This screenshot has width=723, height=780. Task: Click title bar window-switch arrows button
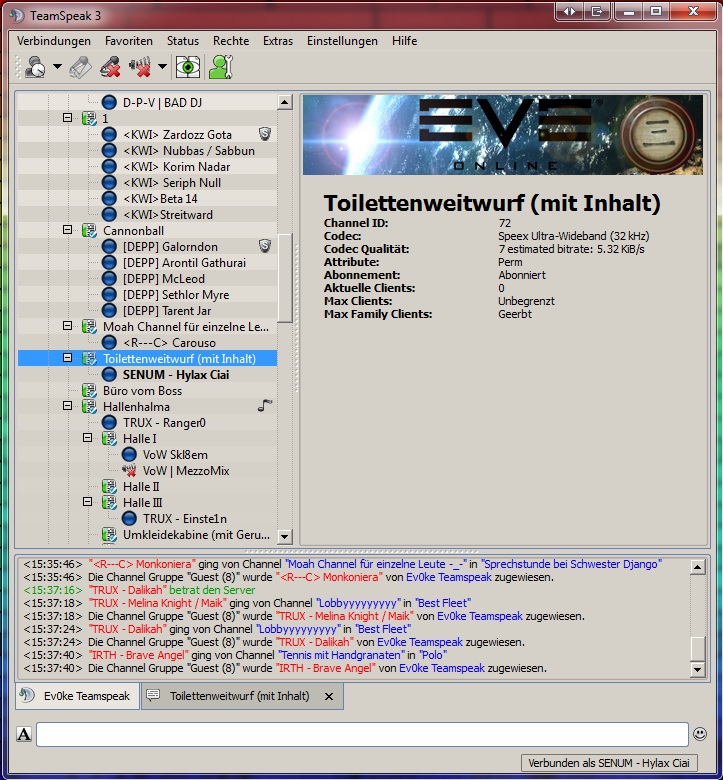[x=569, y=11]
